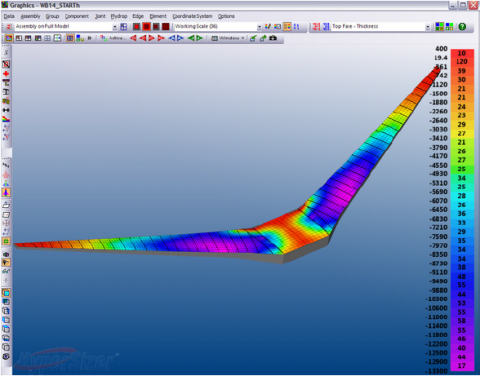This screenshot has width=480, height=376.
Task: Toggle the highlighted grid view button
Action: coord(70,38)
